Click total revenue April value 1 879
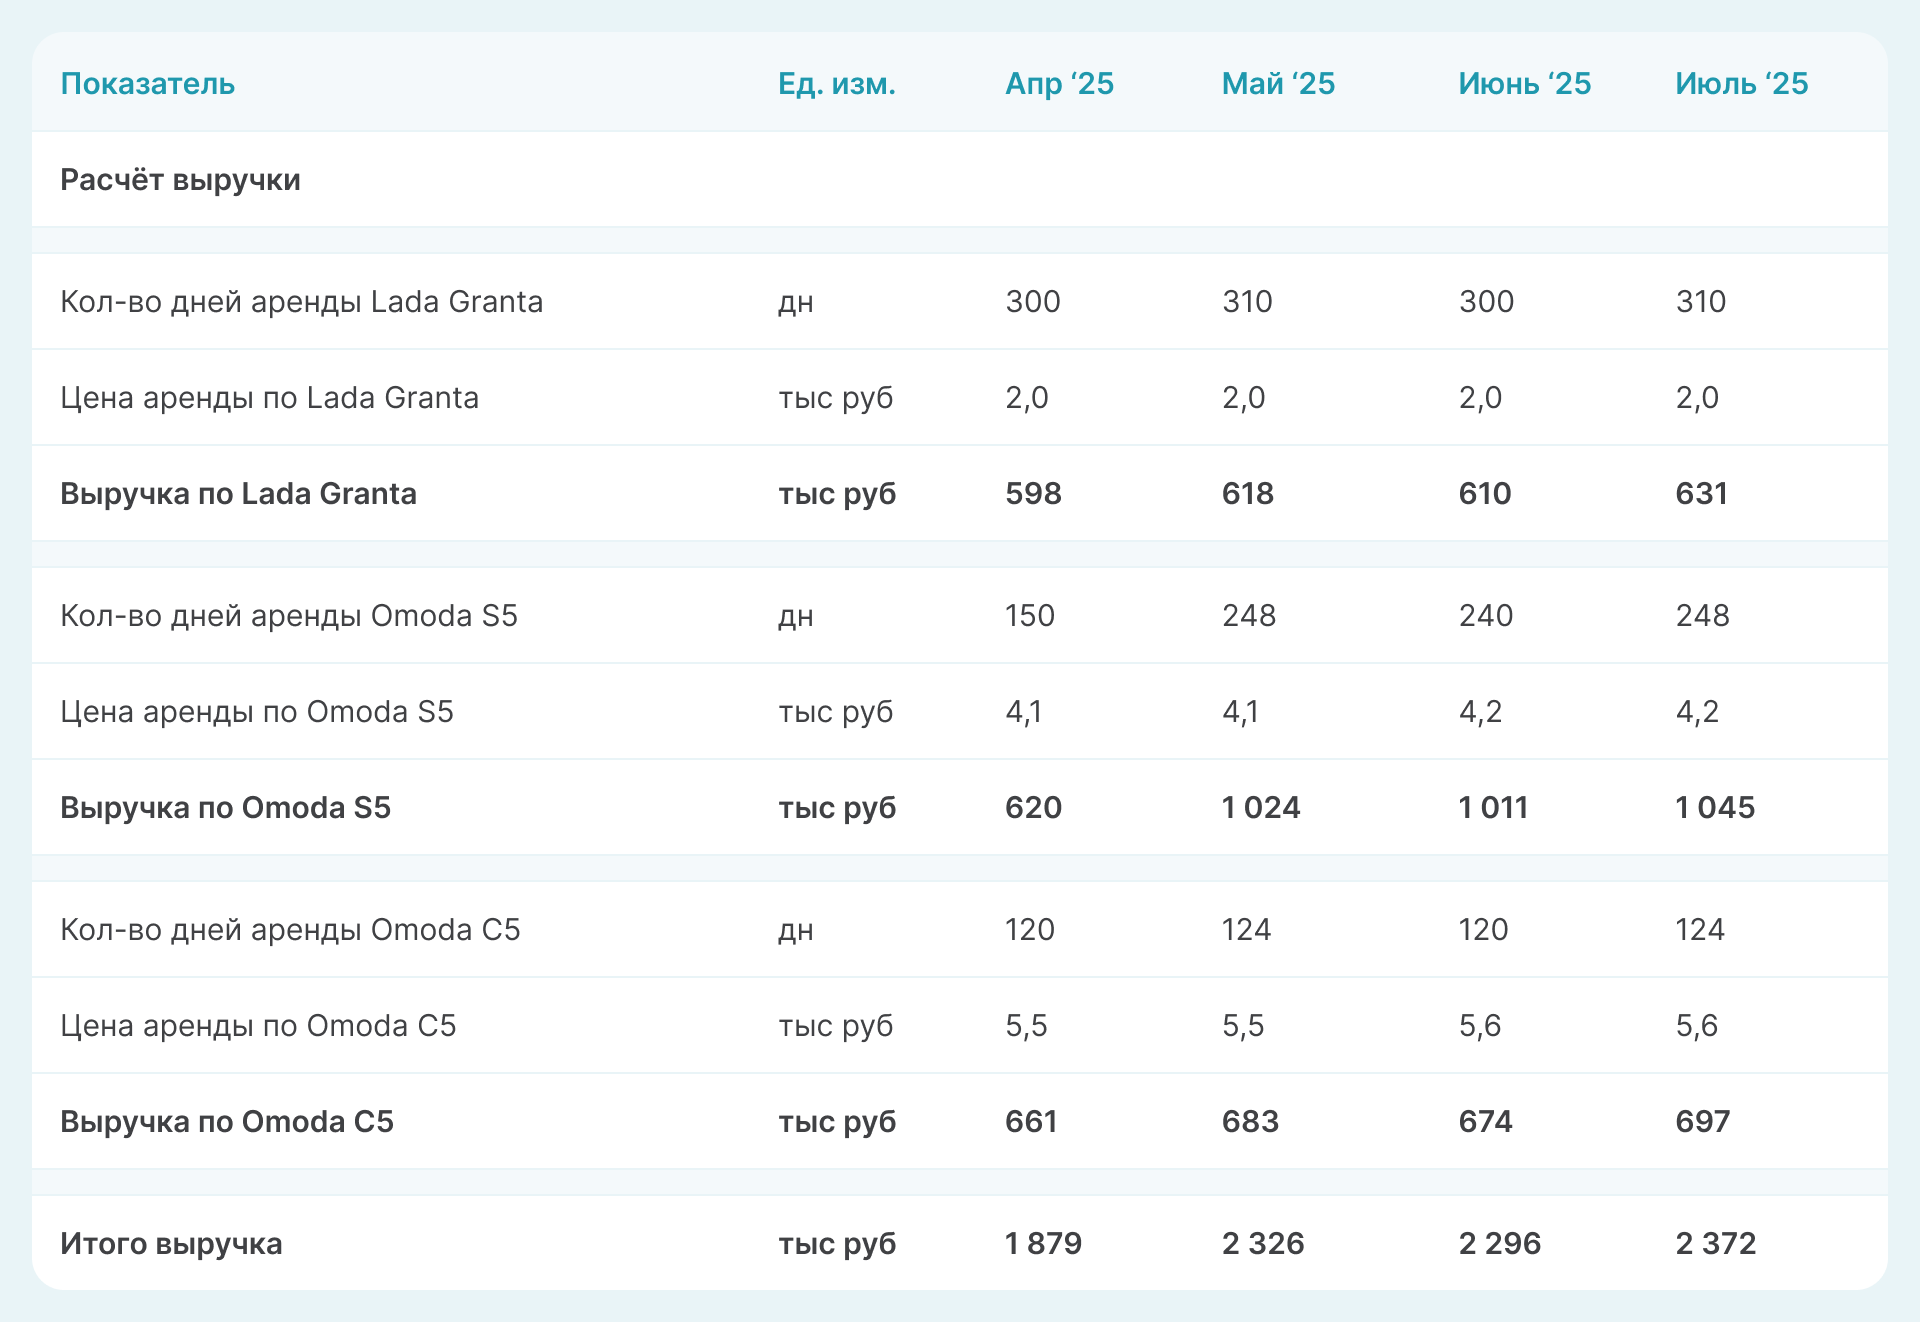This screenshot has height=1322, width=1920. [x=1043, y=1244]
